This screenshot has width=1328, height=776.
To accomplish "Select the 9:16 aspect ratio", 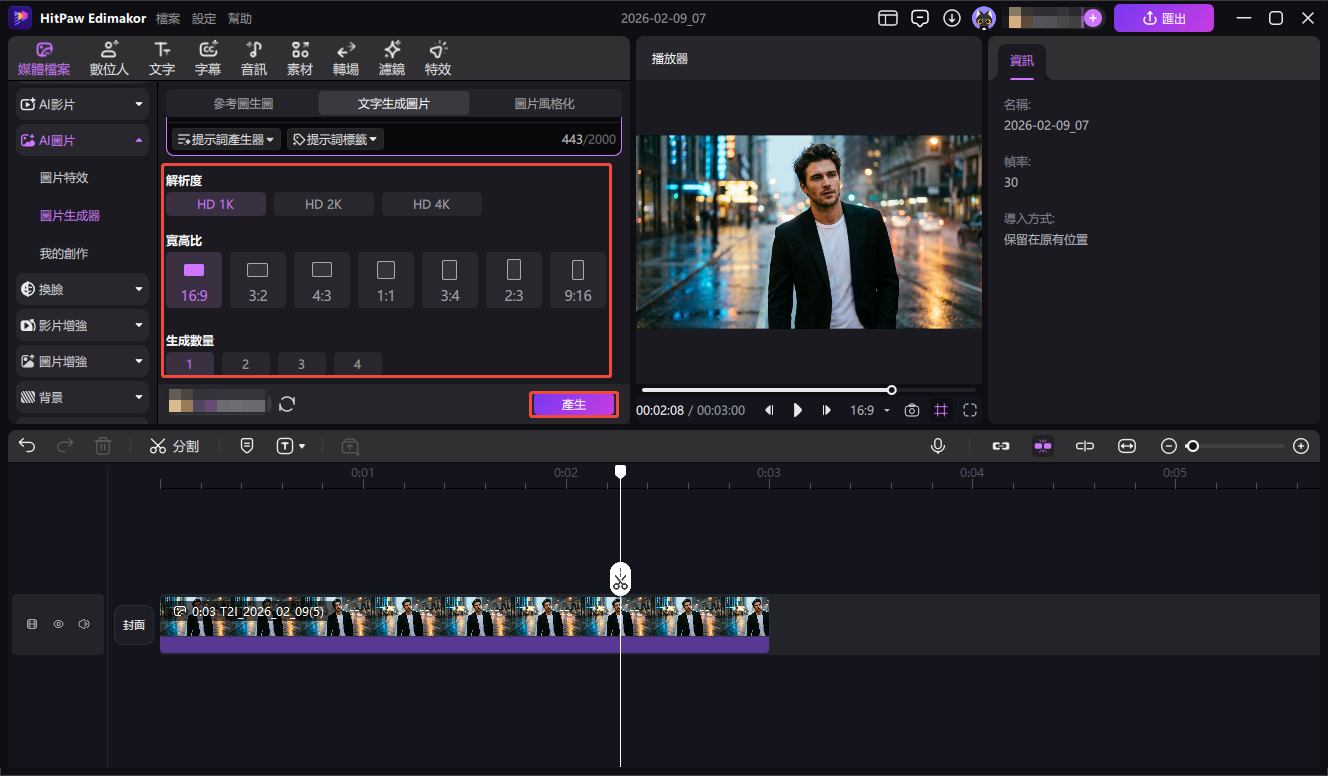I will coord(578,280).
